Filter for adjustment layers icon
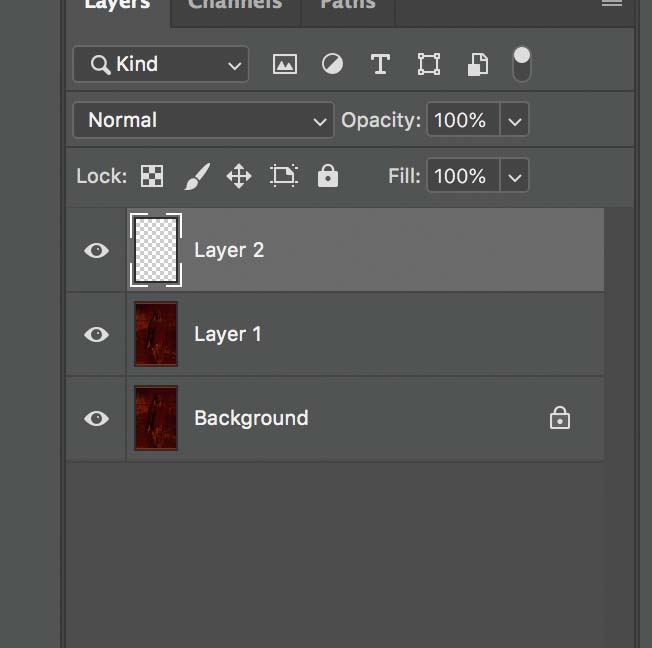The image size is (652, 648). 332,64
